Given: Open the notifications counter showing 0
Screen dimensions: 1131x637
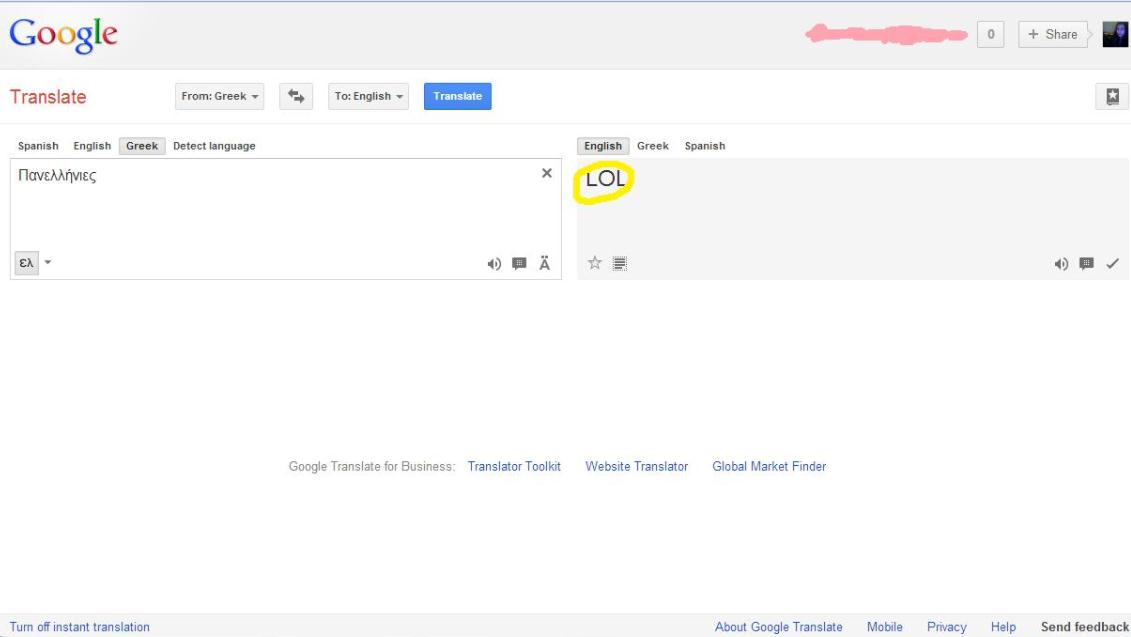Looking at the screenshot, I should 990,34.
